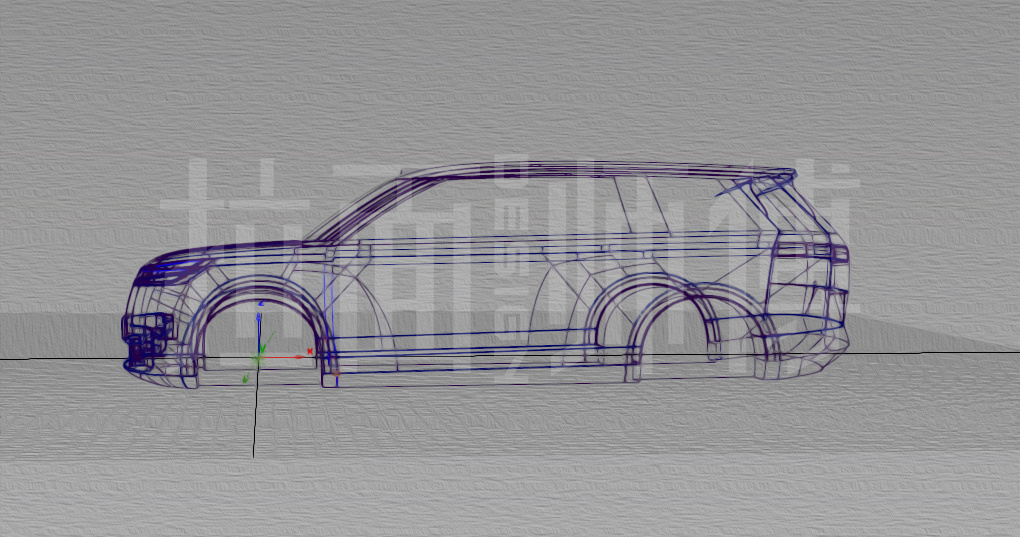Select the front grille wireframe of the car

tap(146, 341)
